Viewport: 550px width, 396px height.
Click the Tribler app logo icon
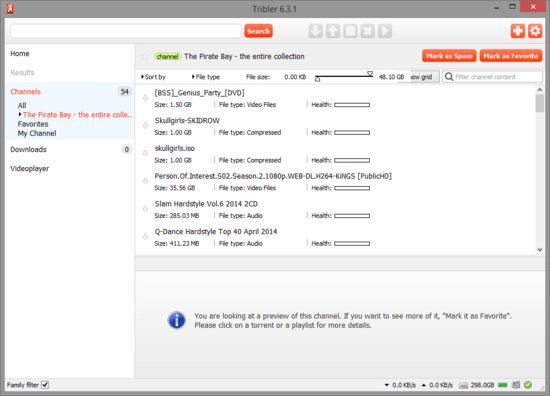pyautogui.click(x=10, y=8)
